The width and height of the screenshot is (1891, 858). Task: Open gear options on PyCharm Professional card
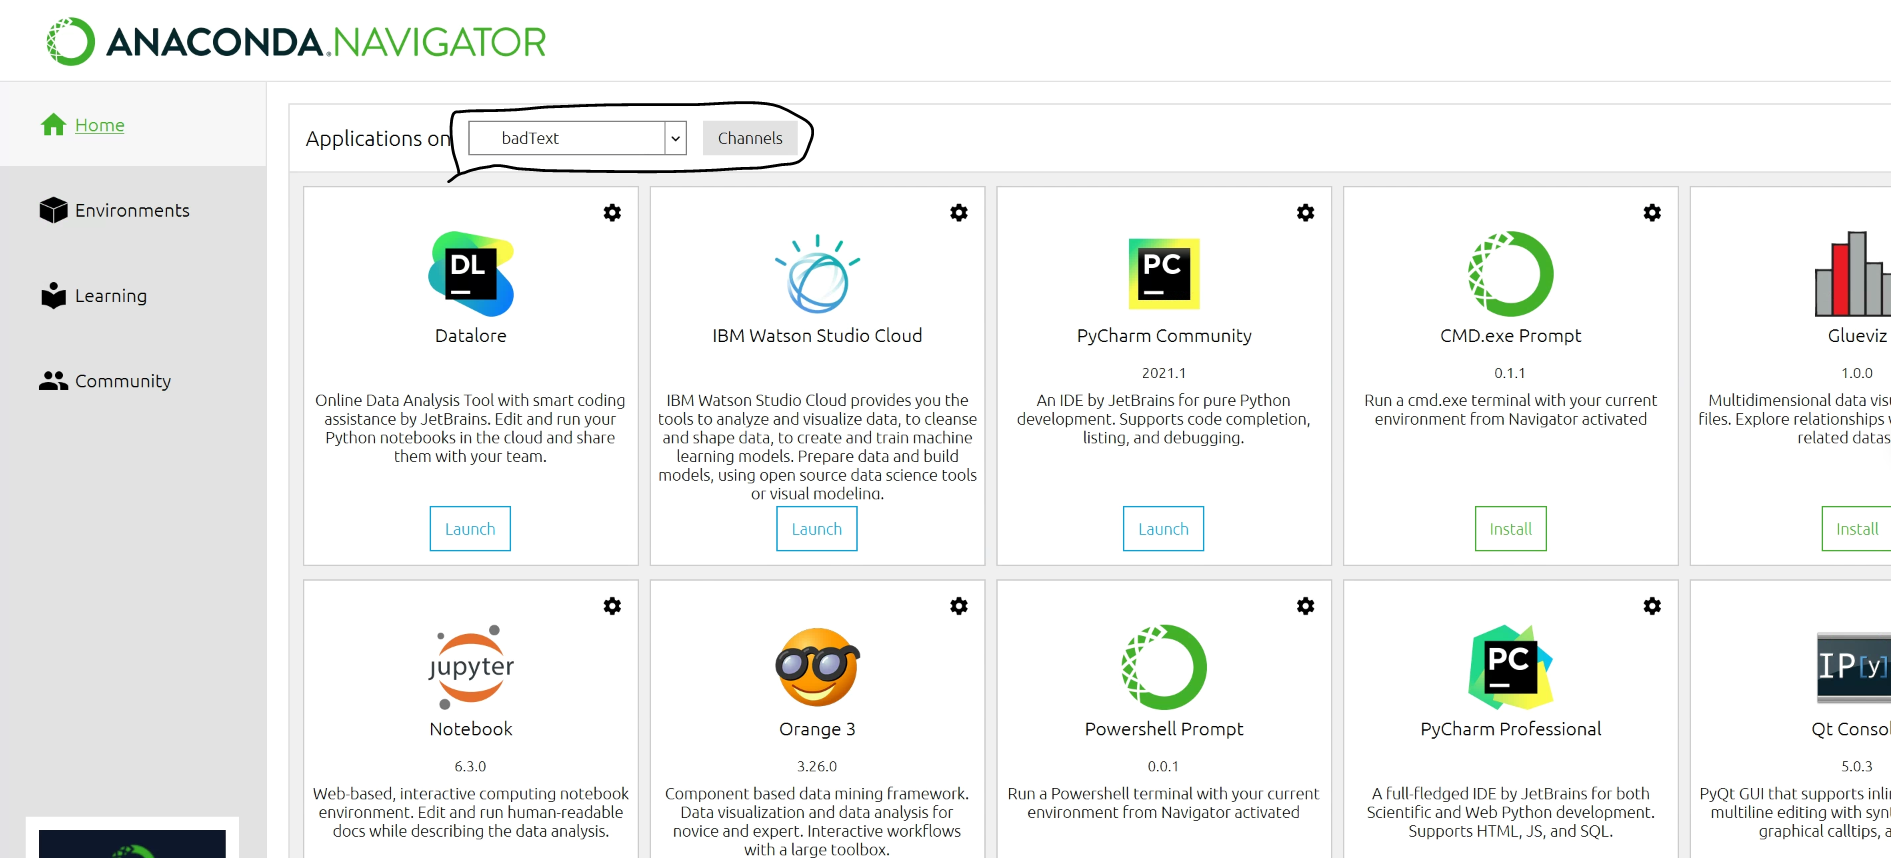[x=1652, y=605]
